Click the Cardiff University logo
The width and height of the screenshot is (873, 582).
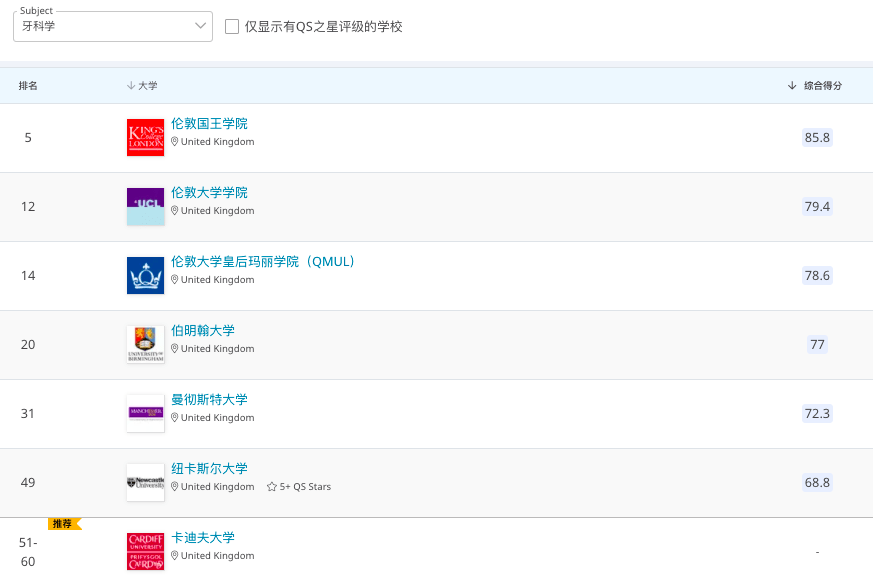point(145,551)
